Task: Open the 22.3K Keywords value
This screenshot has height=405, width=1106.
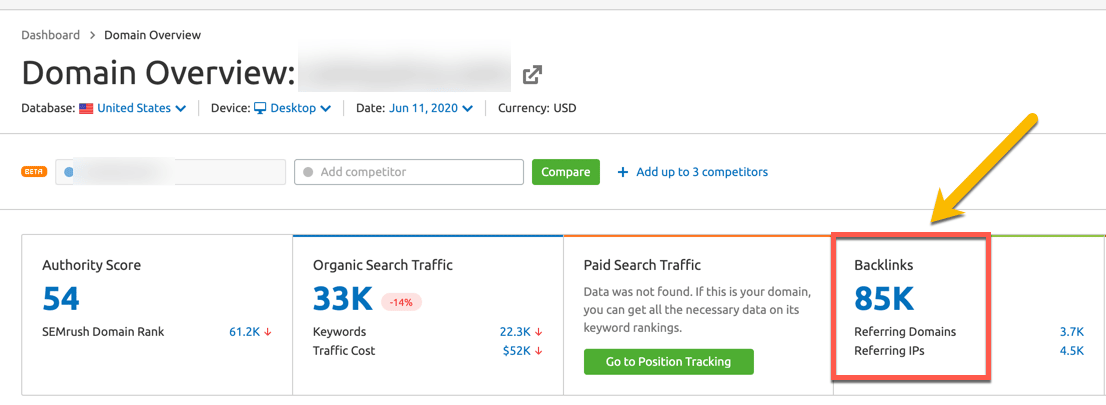Action: [515, 332]
